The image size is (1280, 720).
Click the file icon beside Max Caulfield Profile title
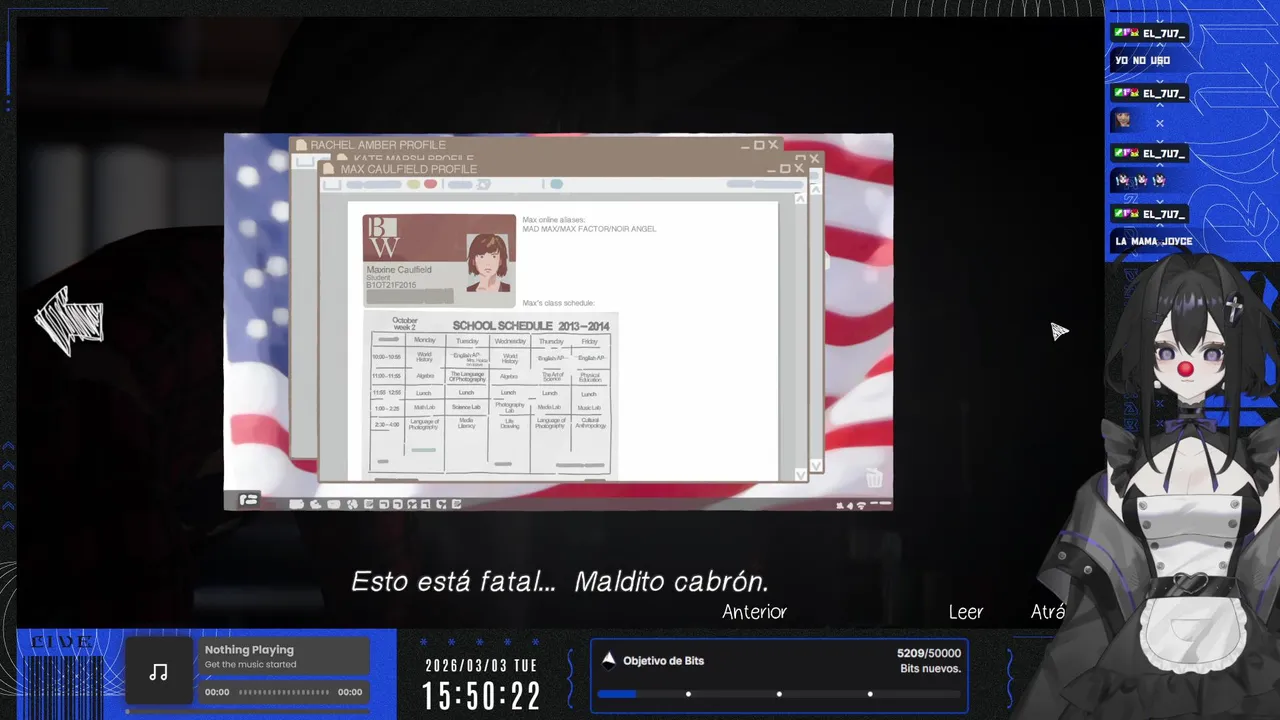click(330, 169)
